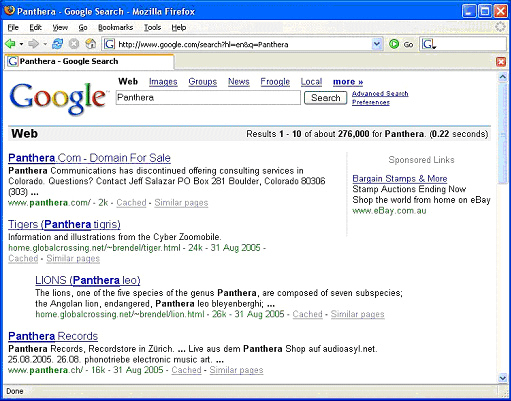Click the Firefox activity throbber icon
Screen dimensions: 511x401
500,27
